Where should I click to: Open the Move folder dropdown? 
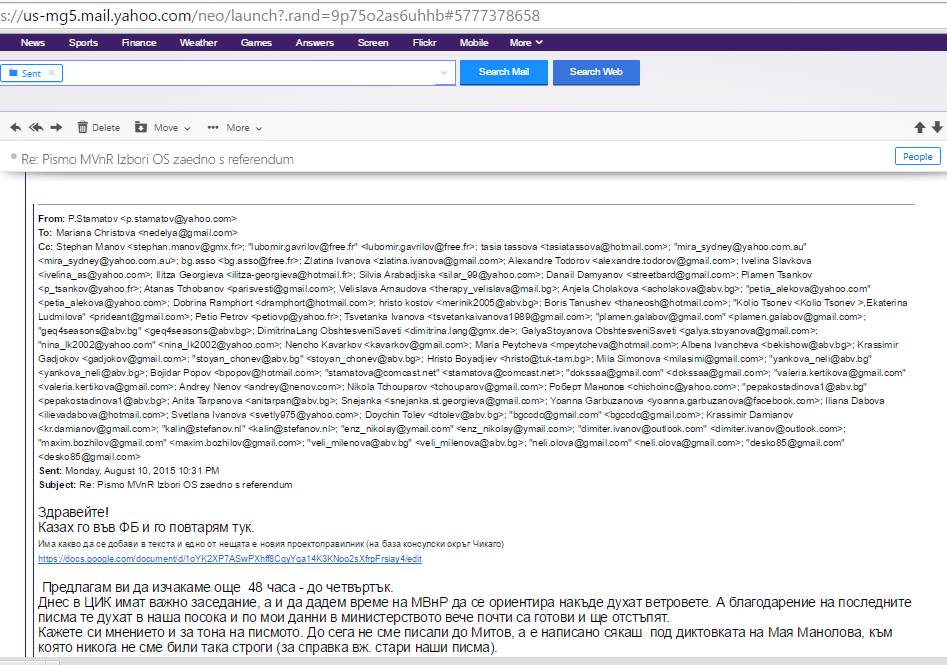click(156, 127)
